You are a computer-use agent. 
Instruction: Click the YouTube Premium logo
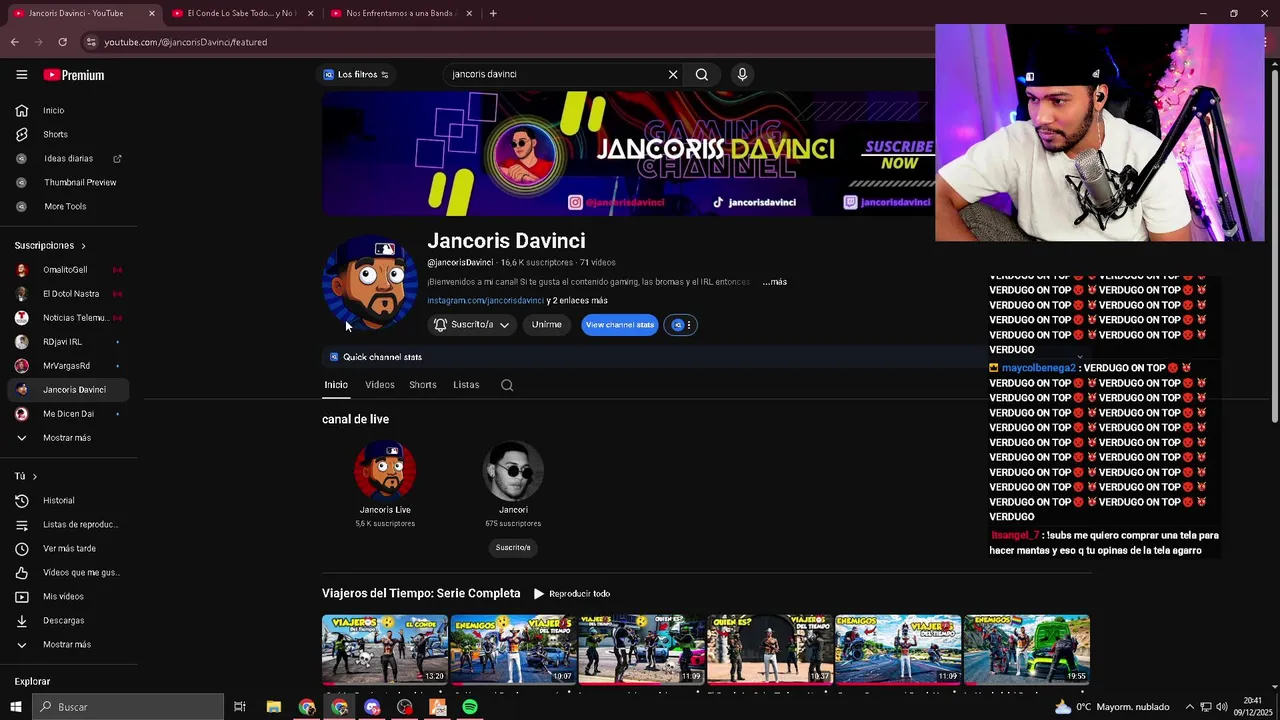click(74, 75)
